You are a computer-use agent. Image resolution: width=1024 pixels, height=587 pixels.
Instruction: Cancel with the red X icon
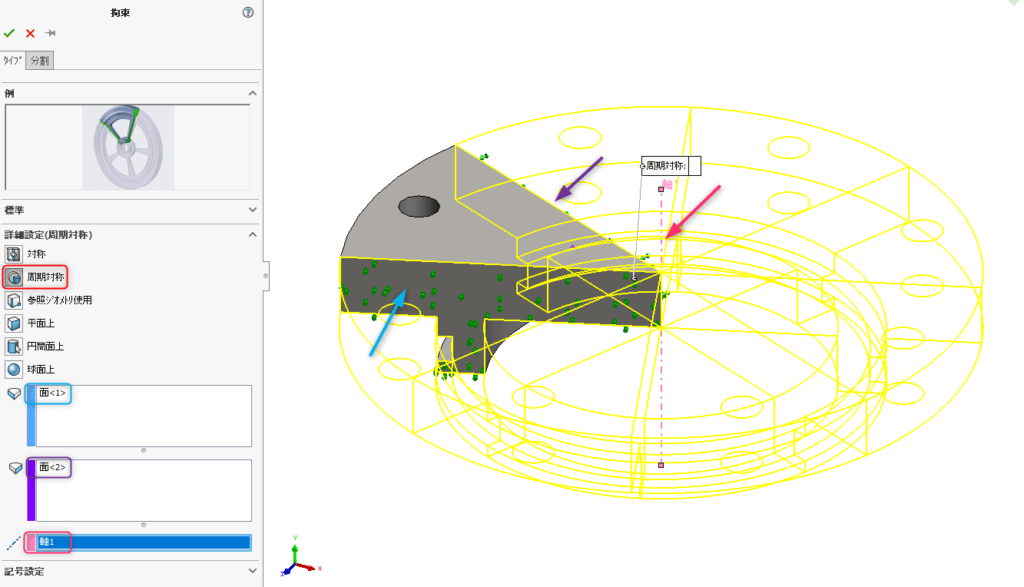point(30,33)
